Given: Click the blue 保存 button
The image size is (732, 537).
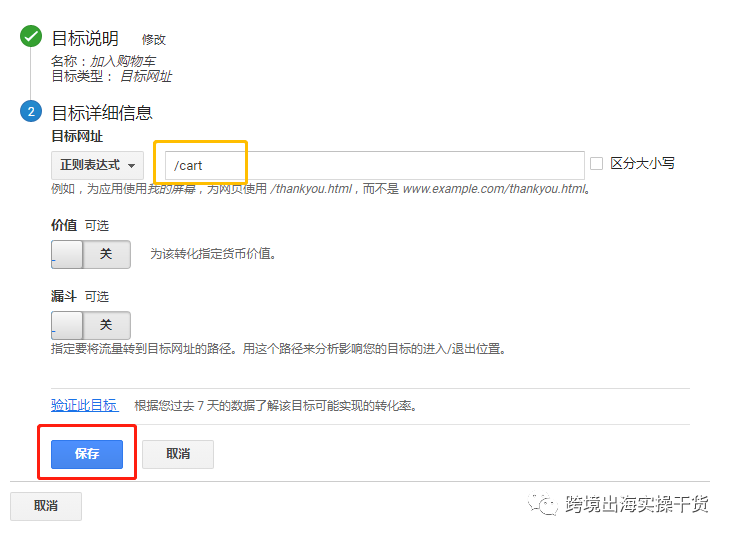Looking at the screenshot, I should coord(87,454).
